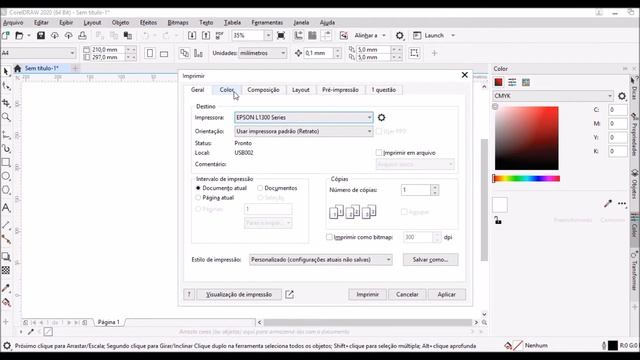The image size is (640, 360).
Task: Switch to the Pré-impressão tab
Action: pos(340,90)
